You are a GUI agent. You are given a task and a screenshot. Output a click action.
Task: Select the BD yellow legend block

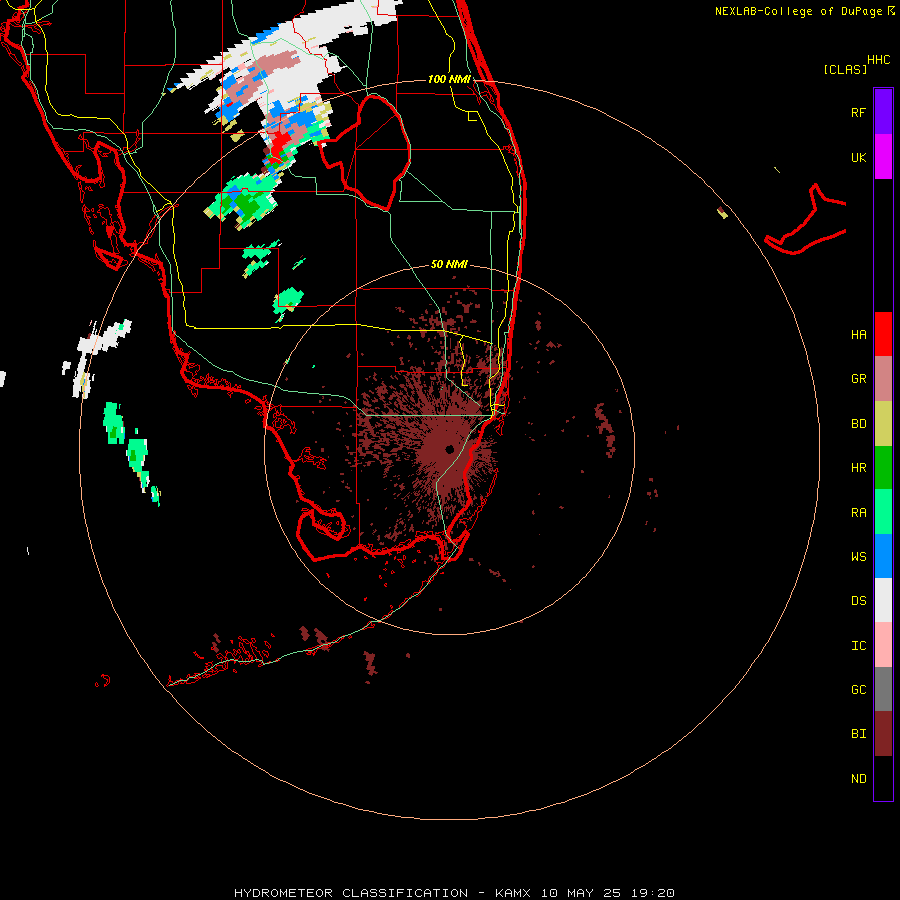[x=883, y=423]
